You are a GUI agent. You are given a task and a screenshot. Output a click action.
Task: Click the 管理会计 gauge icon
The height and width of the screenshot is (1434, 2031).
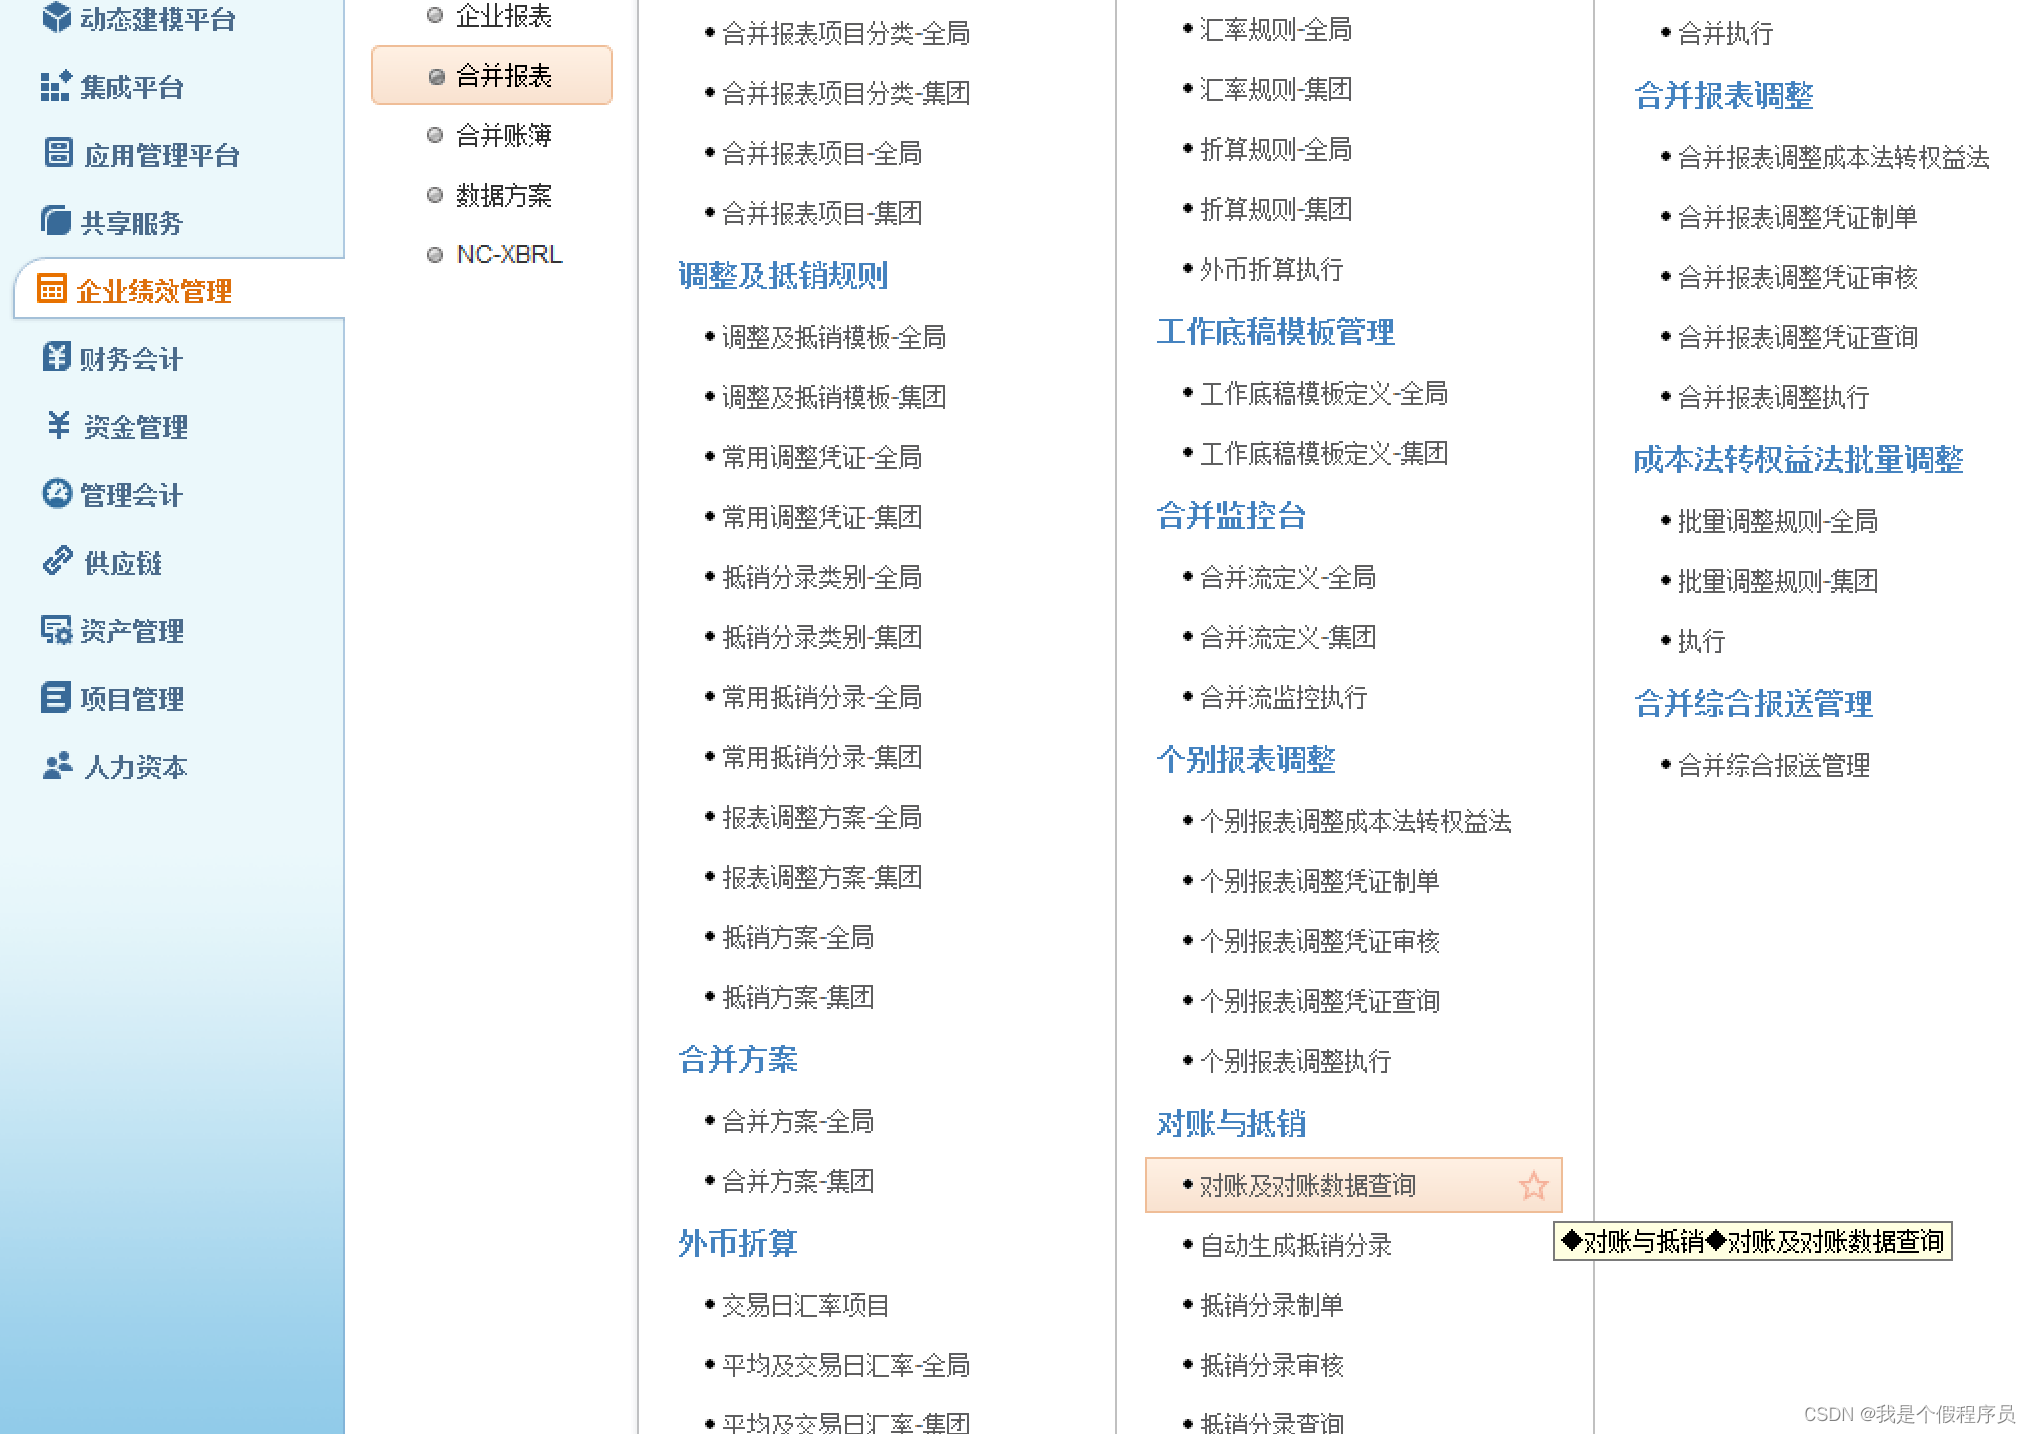pos(57,493)
